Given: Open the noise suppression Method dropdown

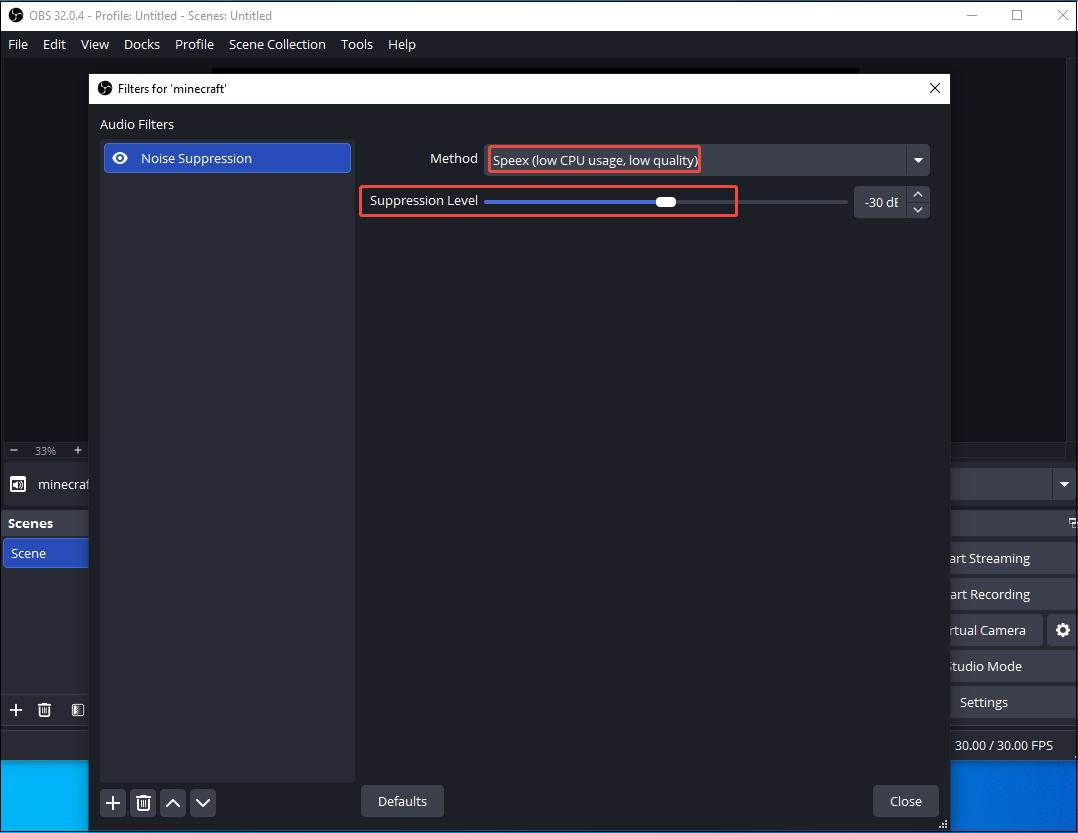Looking at the screenshot, I should click(917, 159).
